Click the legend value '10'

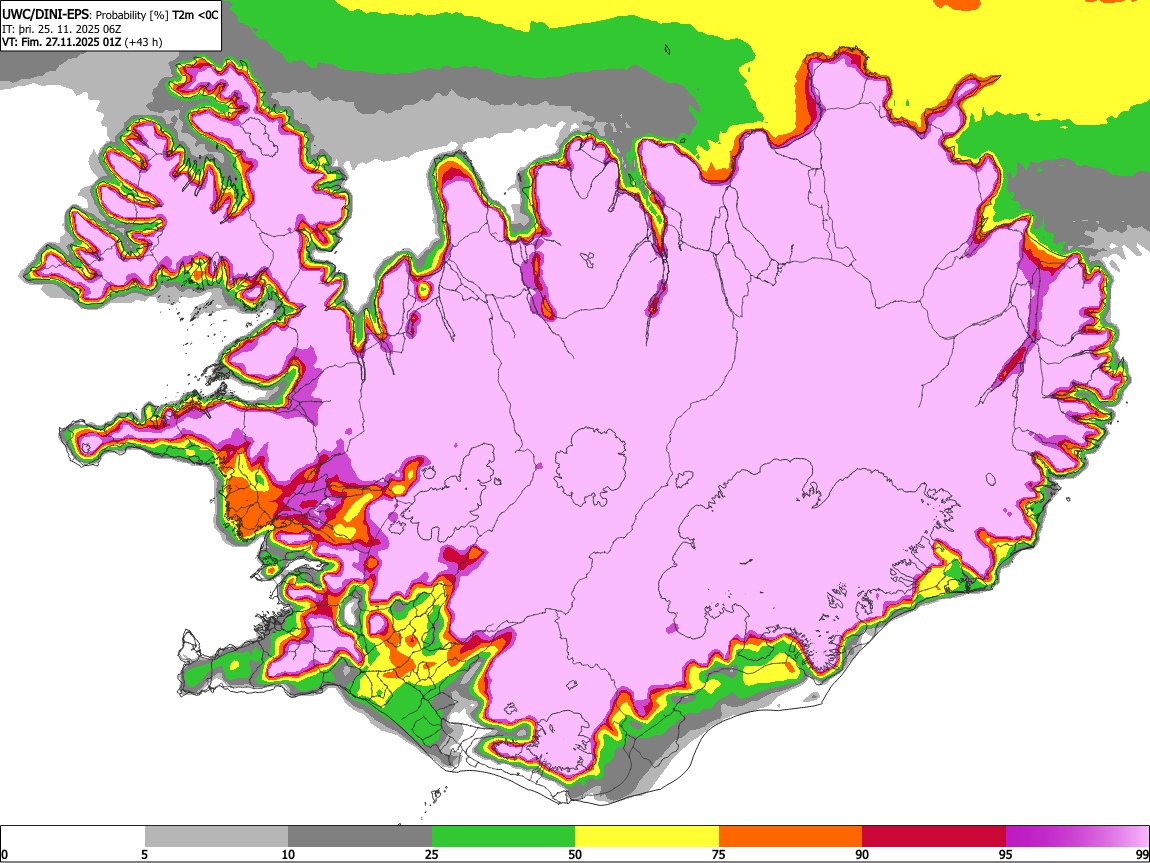[x=288, y=855]
